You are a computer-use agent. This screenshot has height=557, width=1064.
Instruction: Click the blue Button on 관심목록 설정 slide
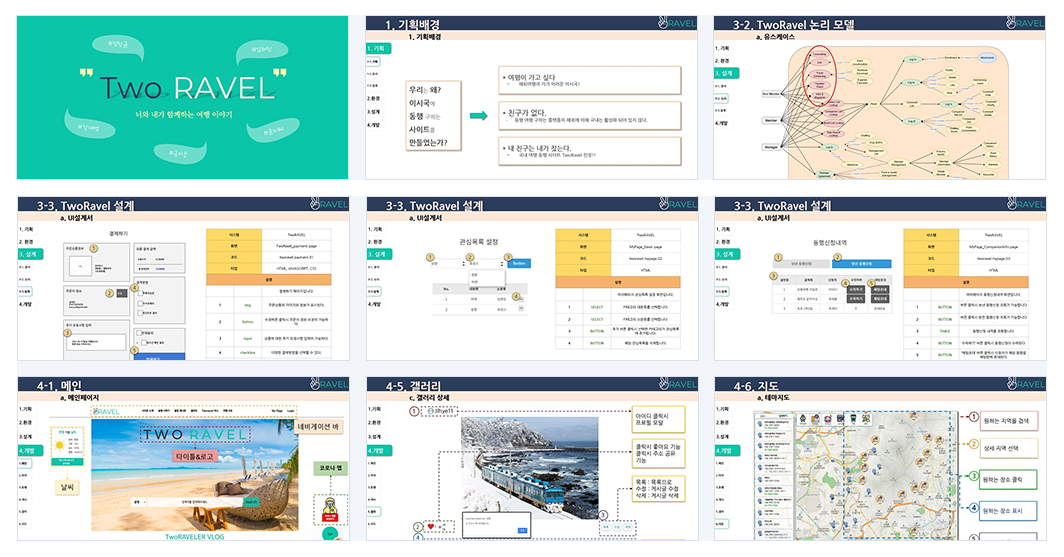point(519,263)
